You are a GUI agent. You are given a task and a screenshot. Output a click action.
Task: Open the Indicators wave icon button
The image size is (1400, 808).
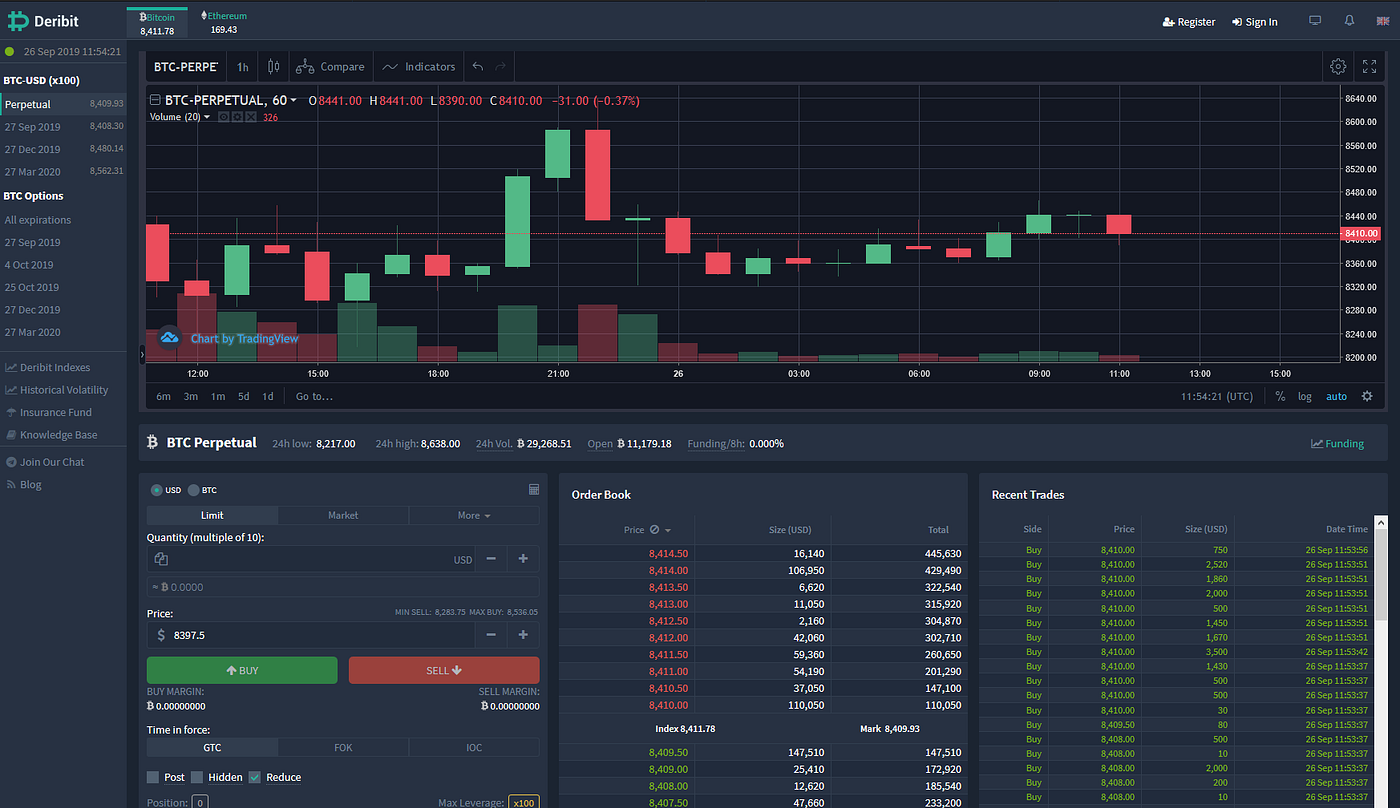390,67
